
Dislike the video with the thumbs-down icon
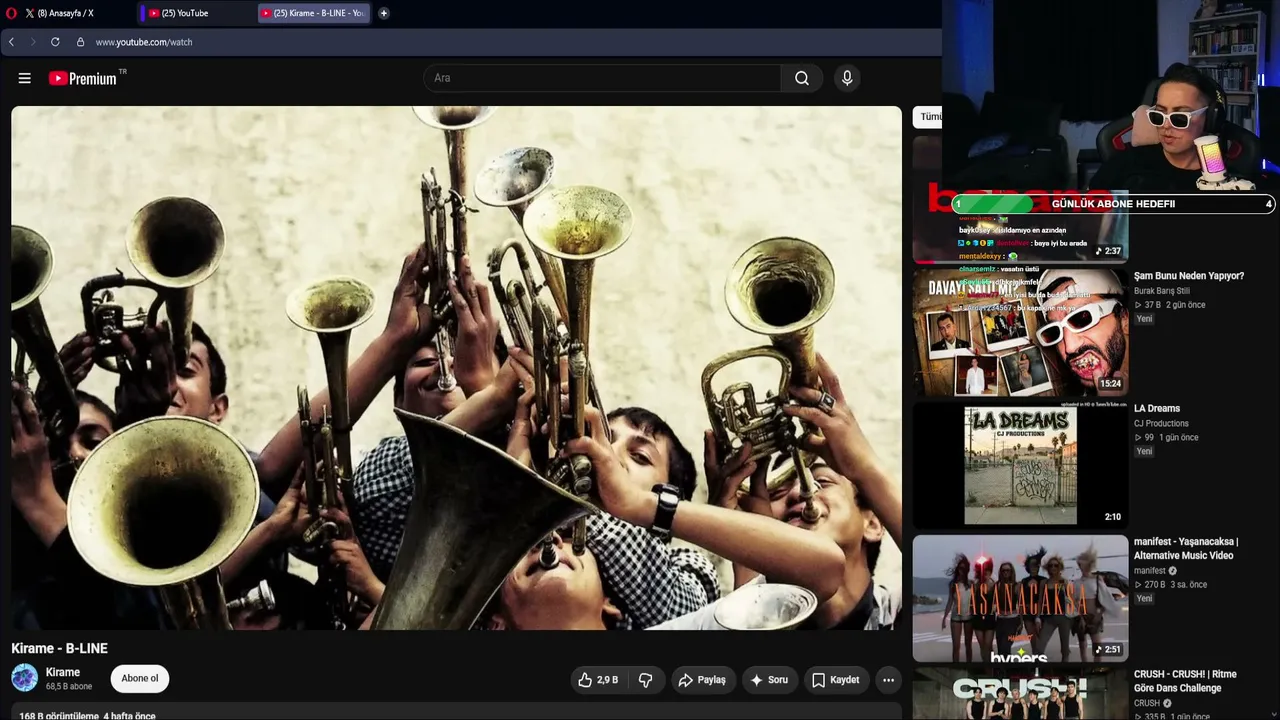click(646, 680)
